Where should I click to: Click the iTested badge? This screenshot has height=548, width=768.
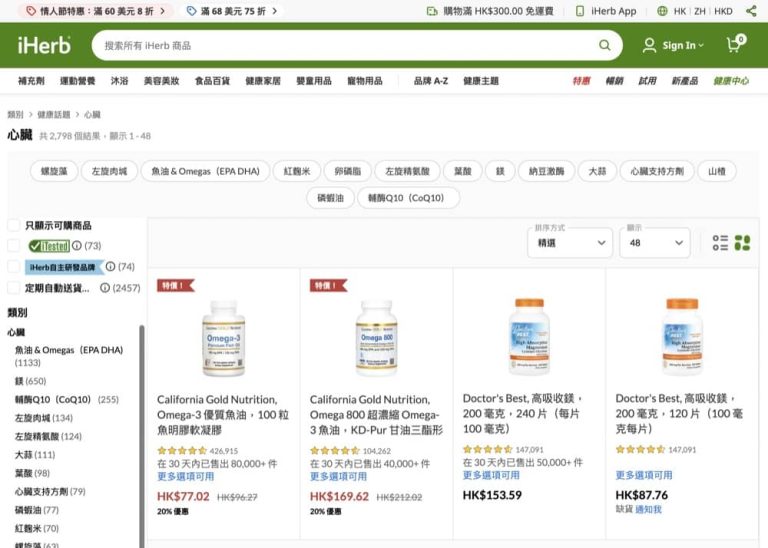tap(49, 245)
